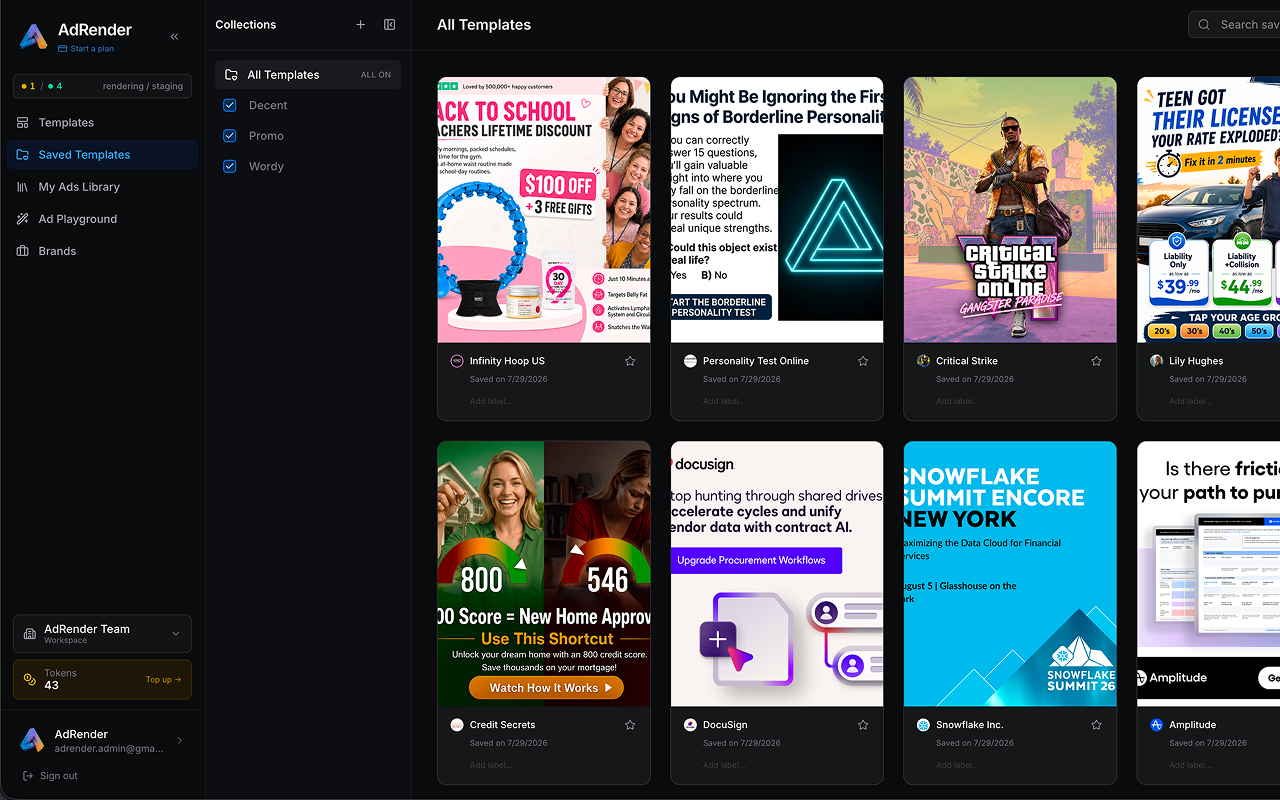Select the Wordy collection label

tap(266, 166)
